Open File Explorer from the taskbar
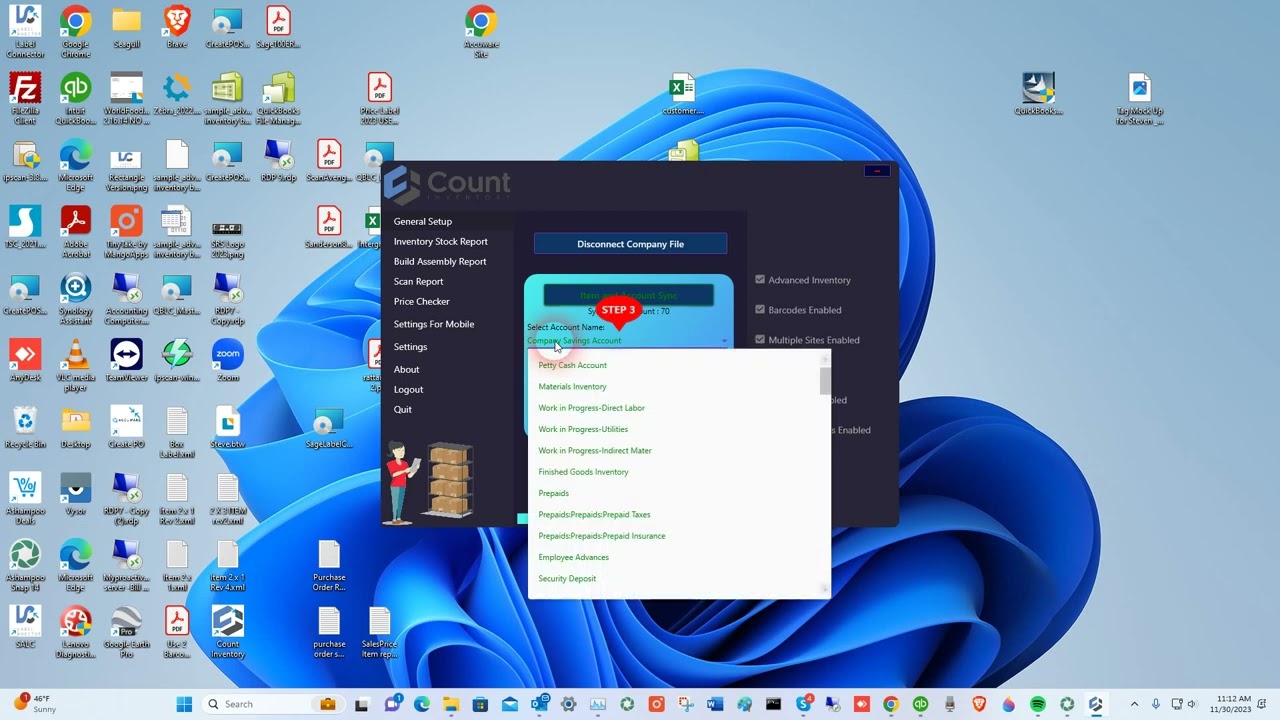Screen dimensions: 1280x720 tap(451, 704)
